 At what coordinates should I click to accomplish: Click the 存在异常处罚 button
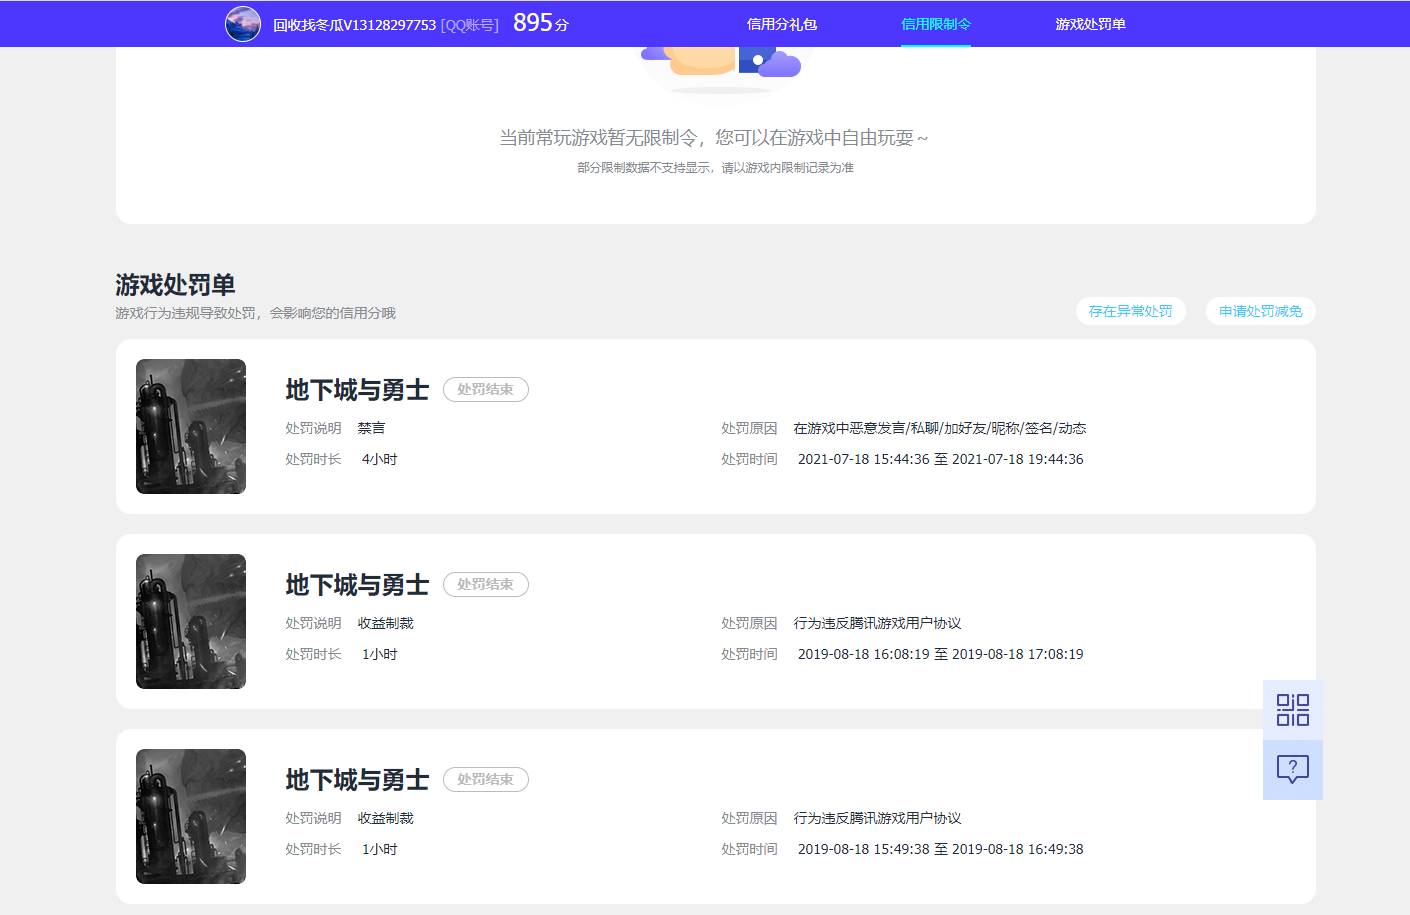[x=1130, y=311]
